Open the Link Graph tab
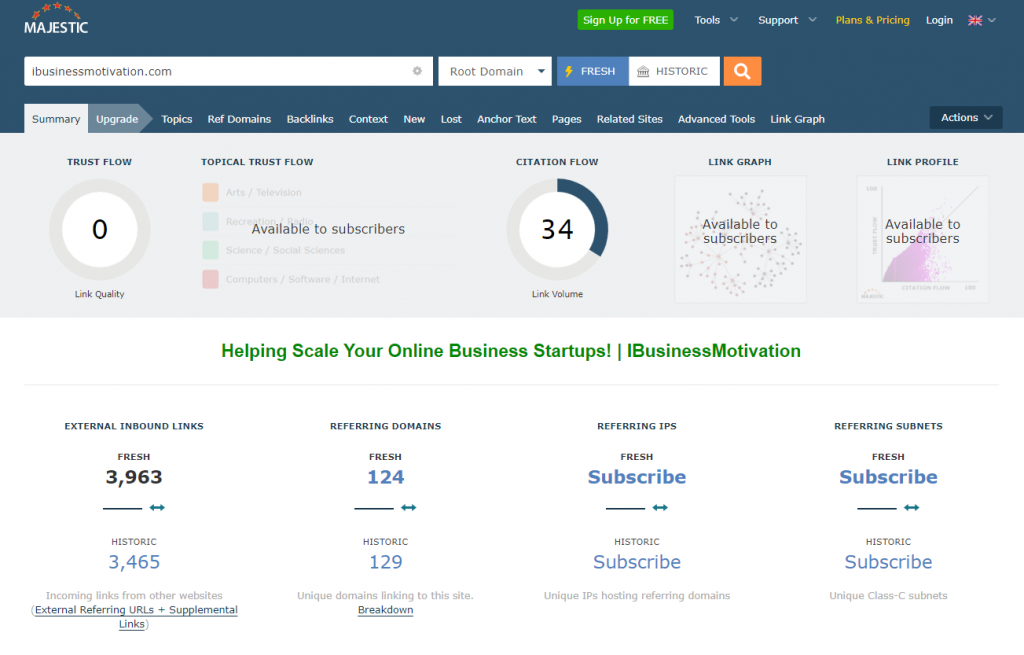 [x=797, y=119]
